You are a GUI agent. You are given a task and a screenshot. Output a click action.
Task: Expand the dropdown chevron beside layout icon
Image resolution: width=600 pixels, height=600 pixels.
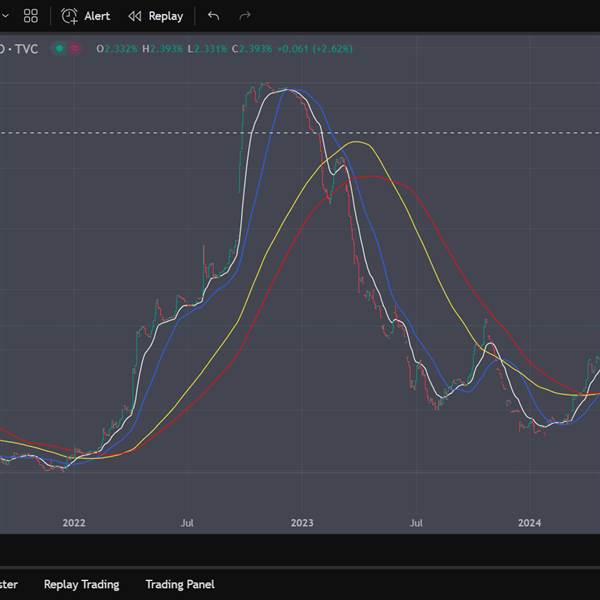6,16
